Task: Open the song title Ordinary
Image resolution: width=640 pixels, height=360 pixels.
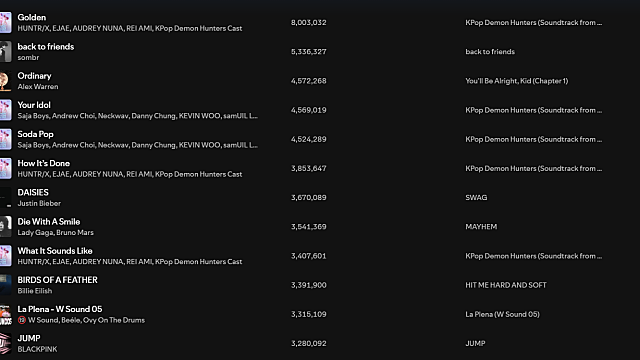Action: pos(34,76)
